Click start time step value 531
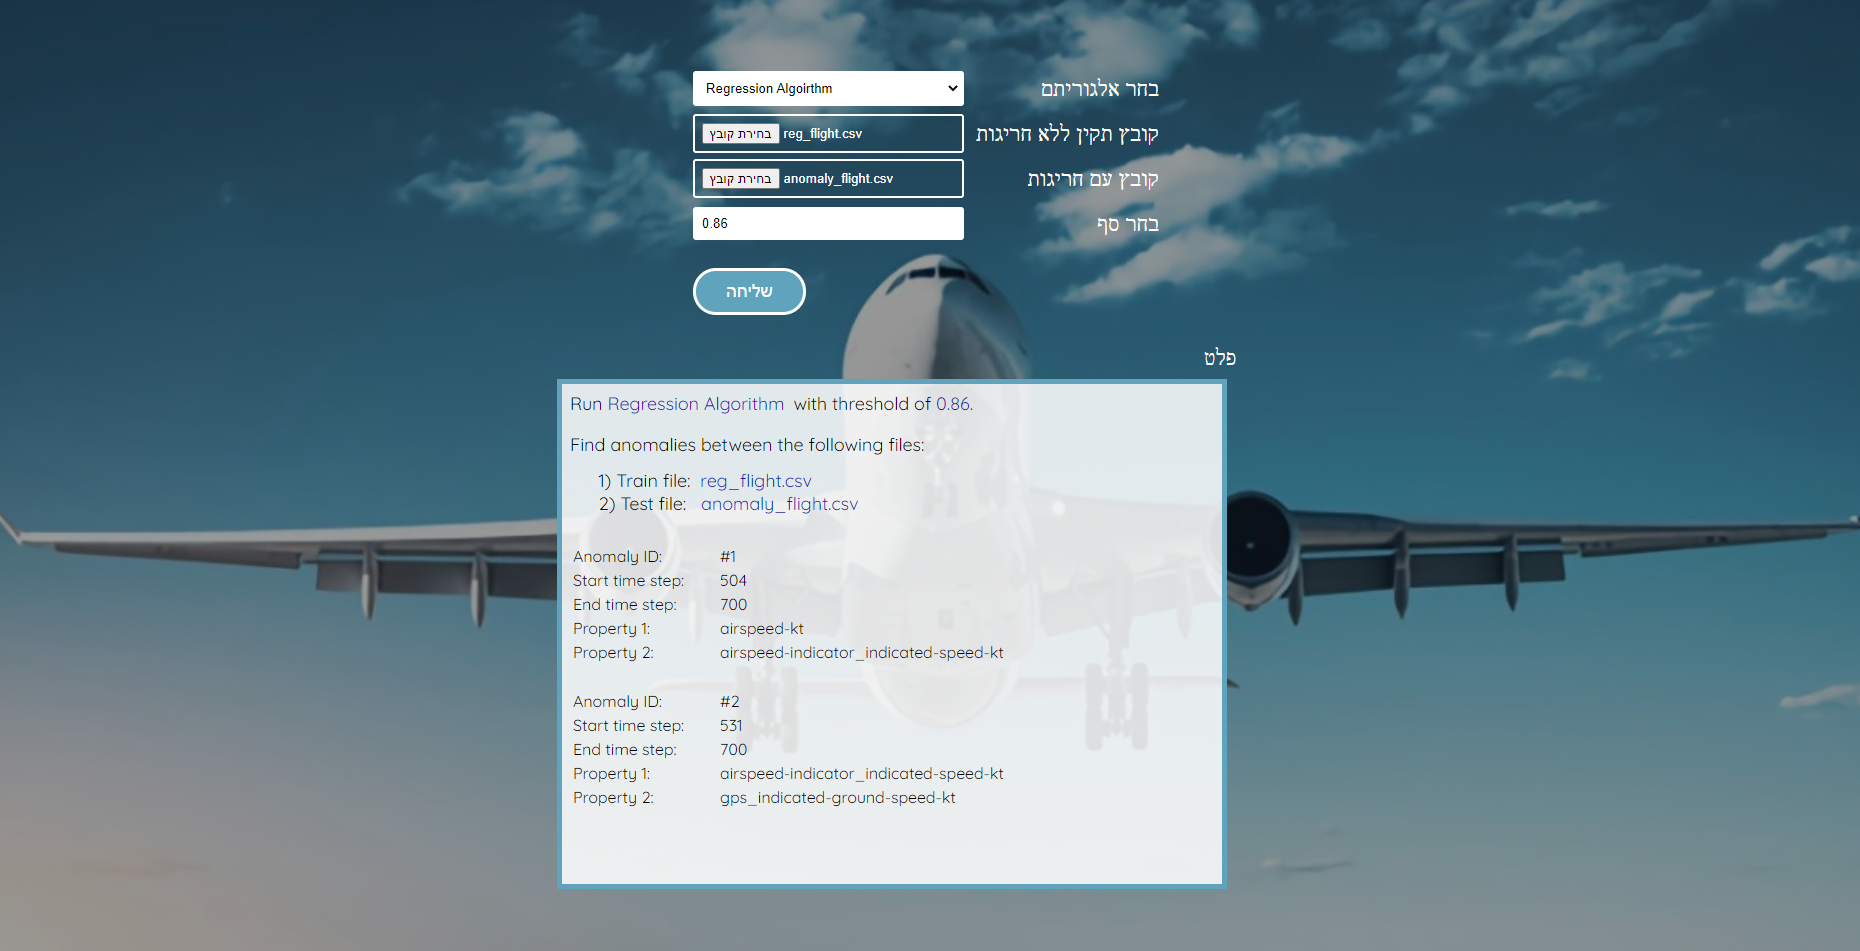1860x951 pixels. (x=731, y=726)
